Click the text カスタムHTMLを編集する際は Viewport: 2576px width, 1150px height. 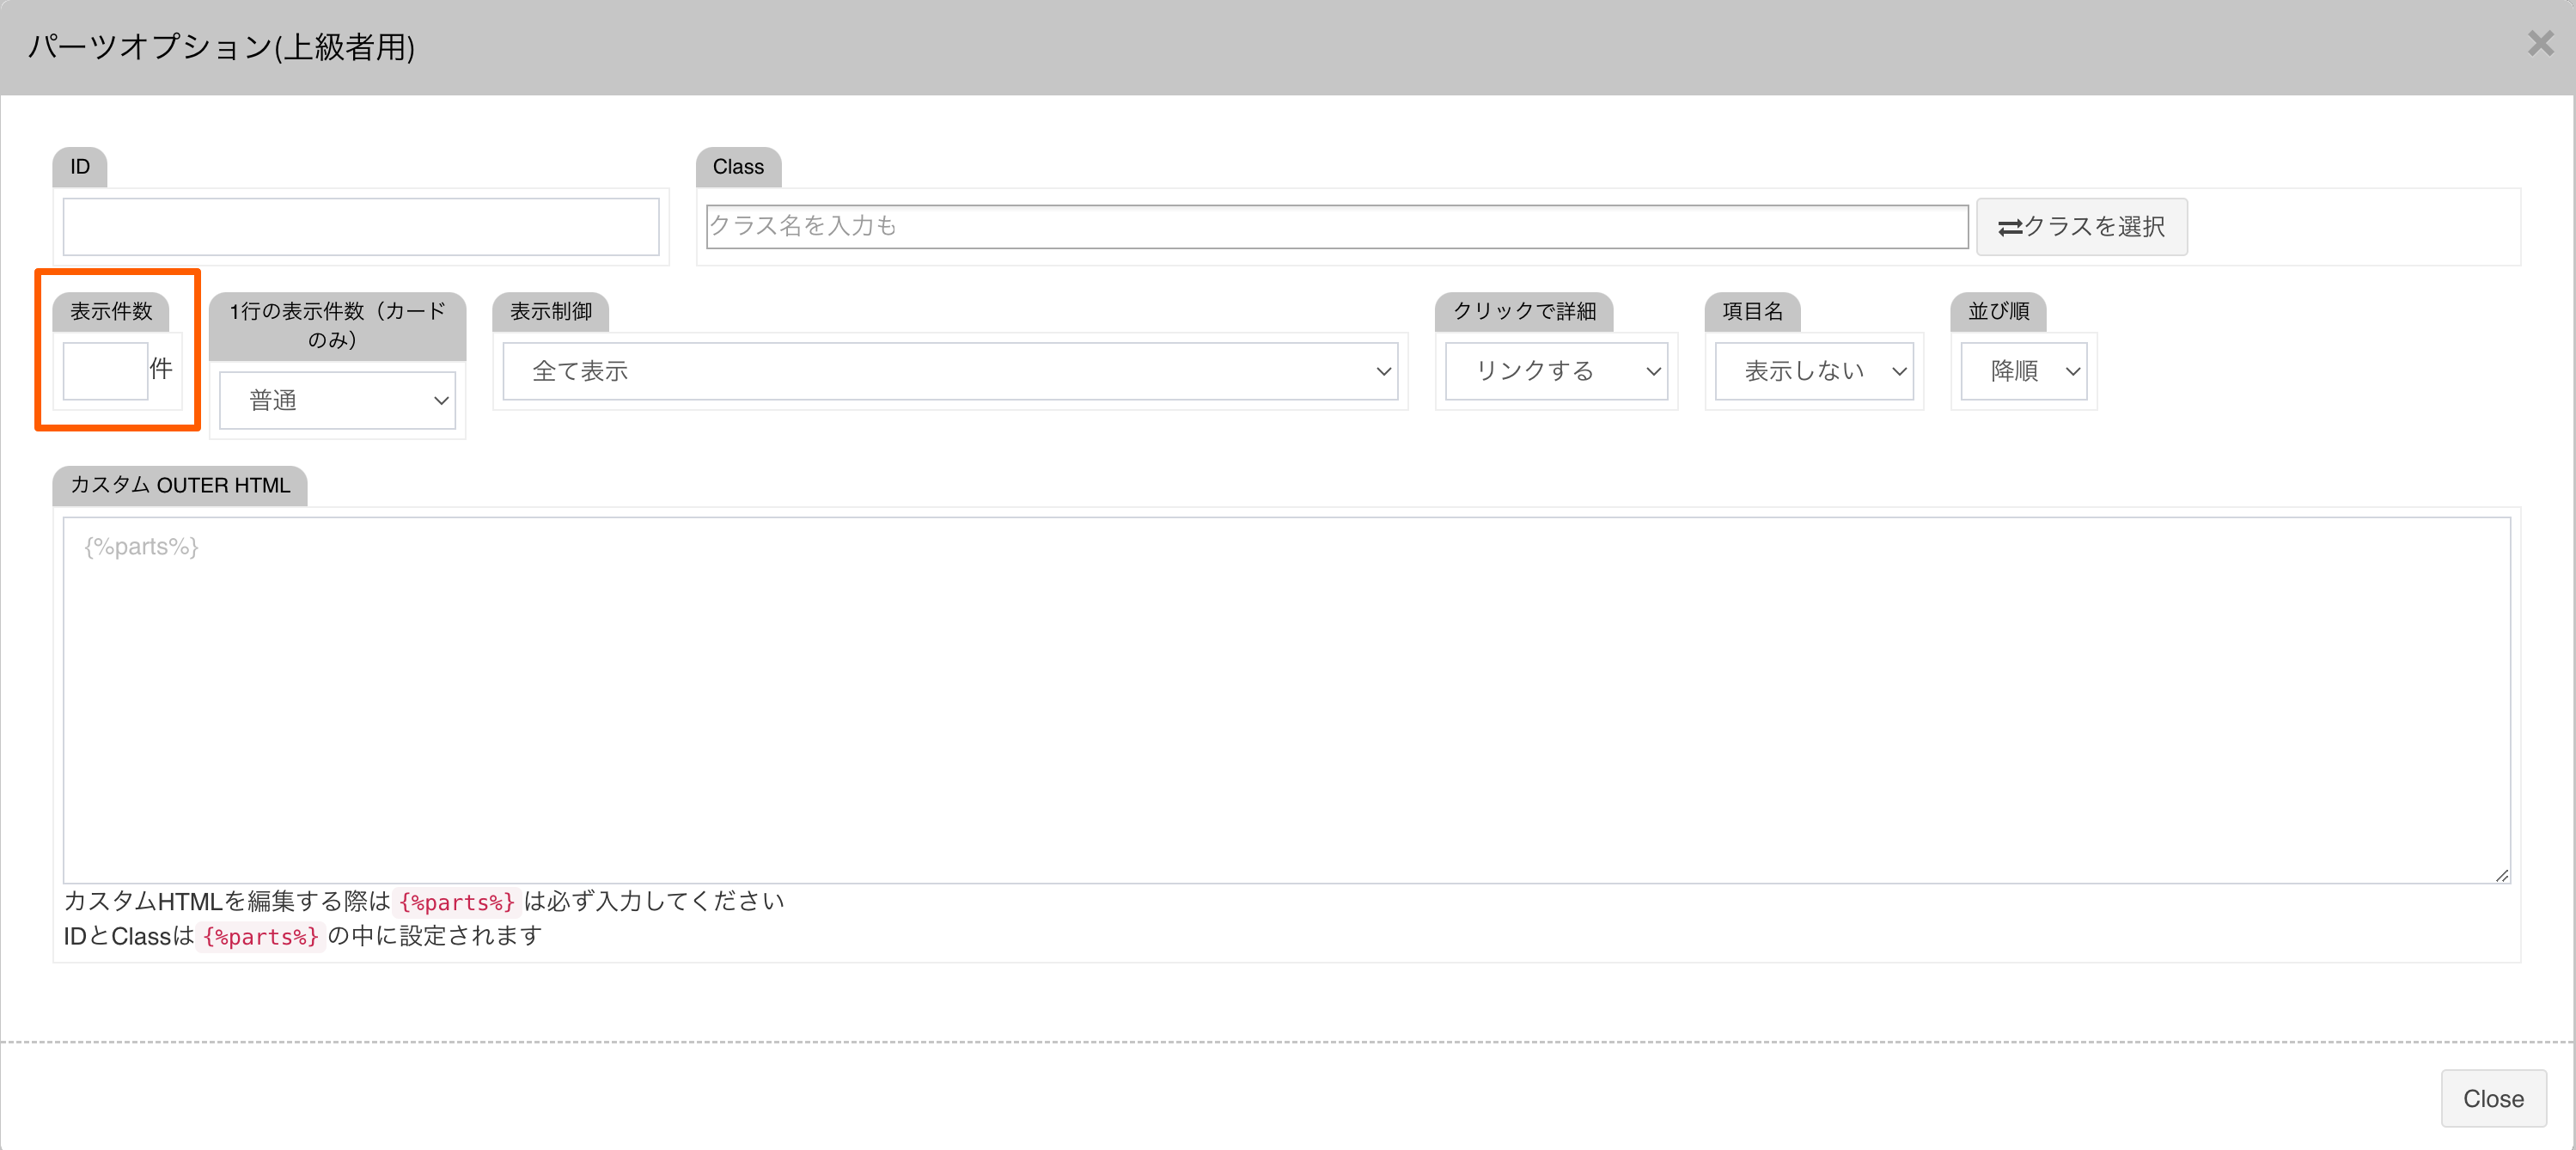(x=227, y=902)
